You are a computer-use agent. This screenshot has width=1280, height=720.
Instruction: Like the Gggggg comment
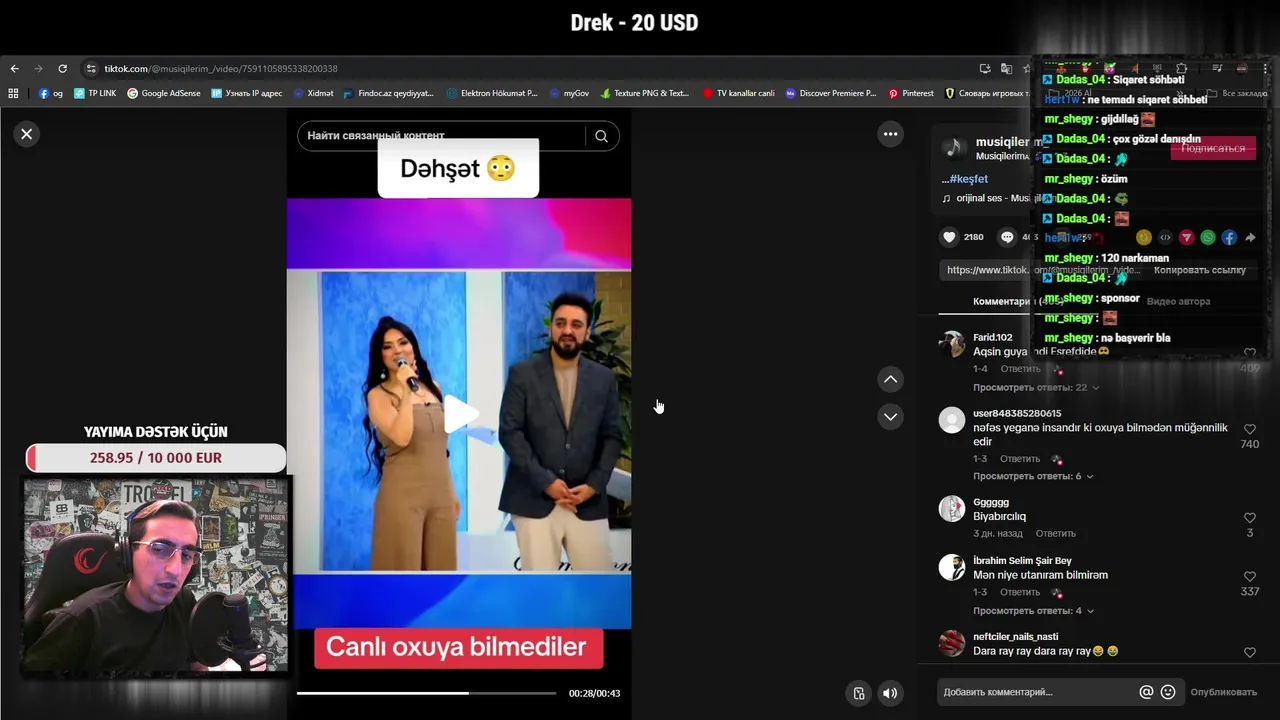pyautogui.click(x=1249, y=518)
